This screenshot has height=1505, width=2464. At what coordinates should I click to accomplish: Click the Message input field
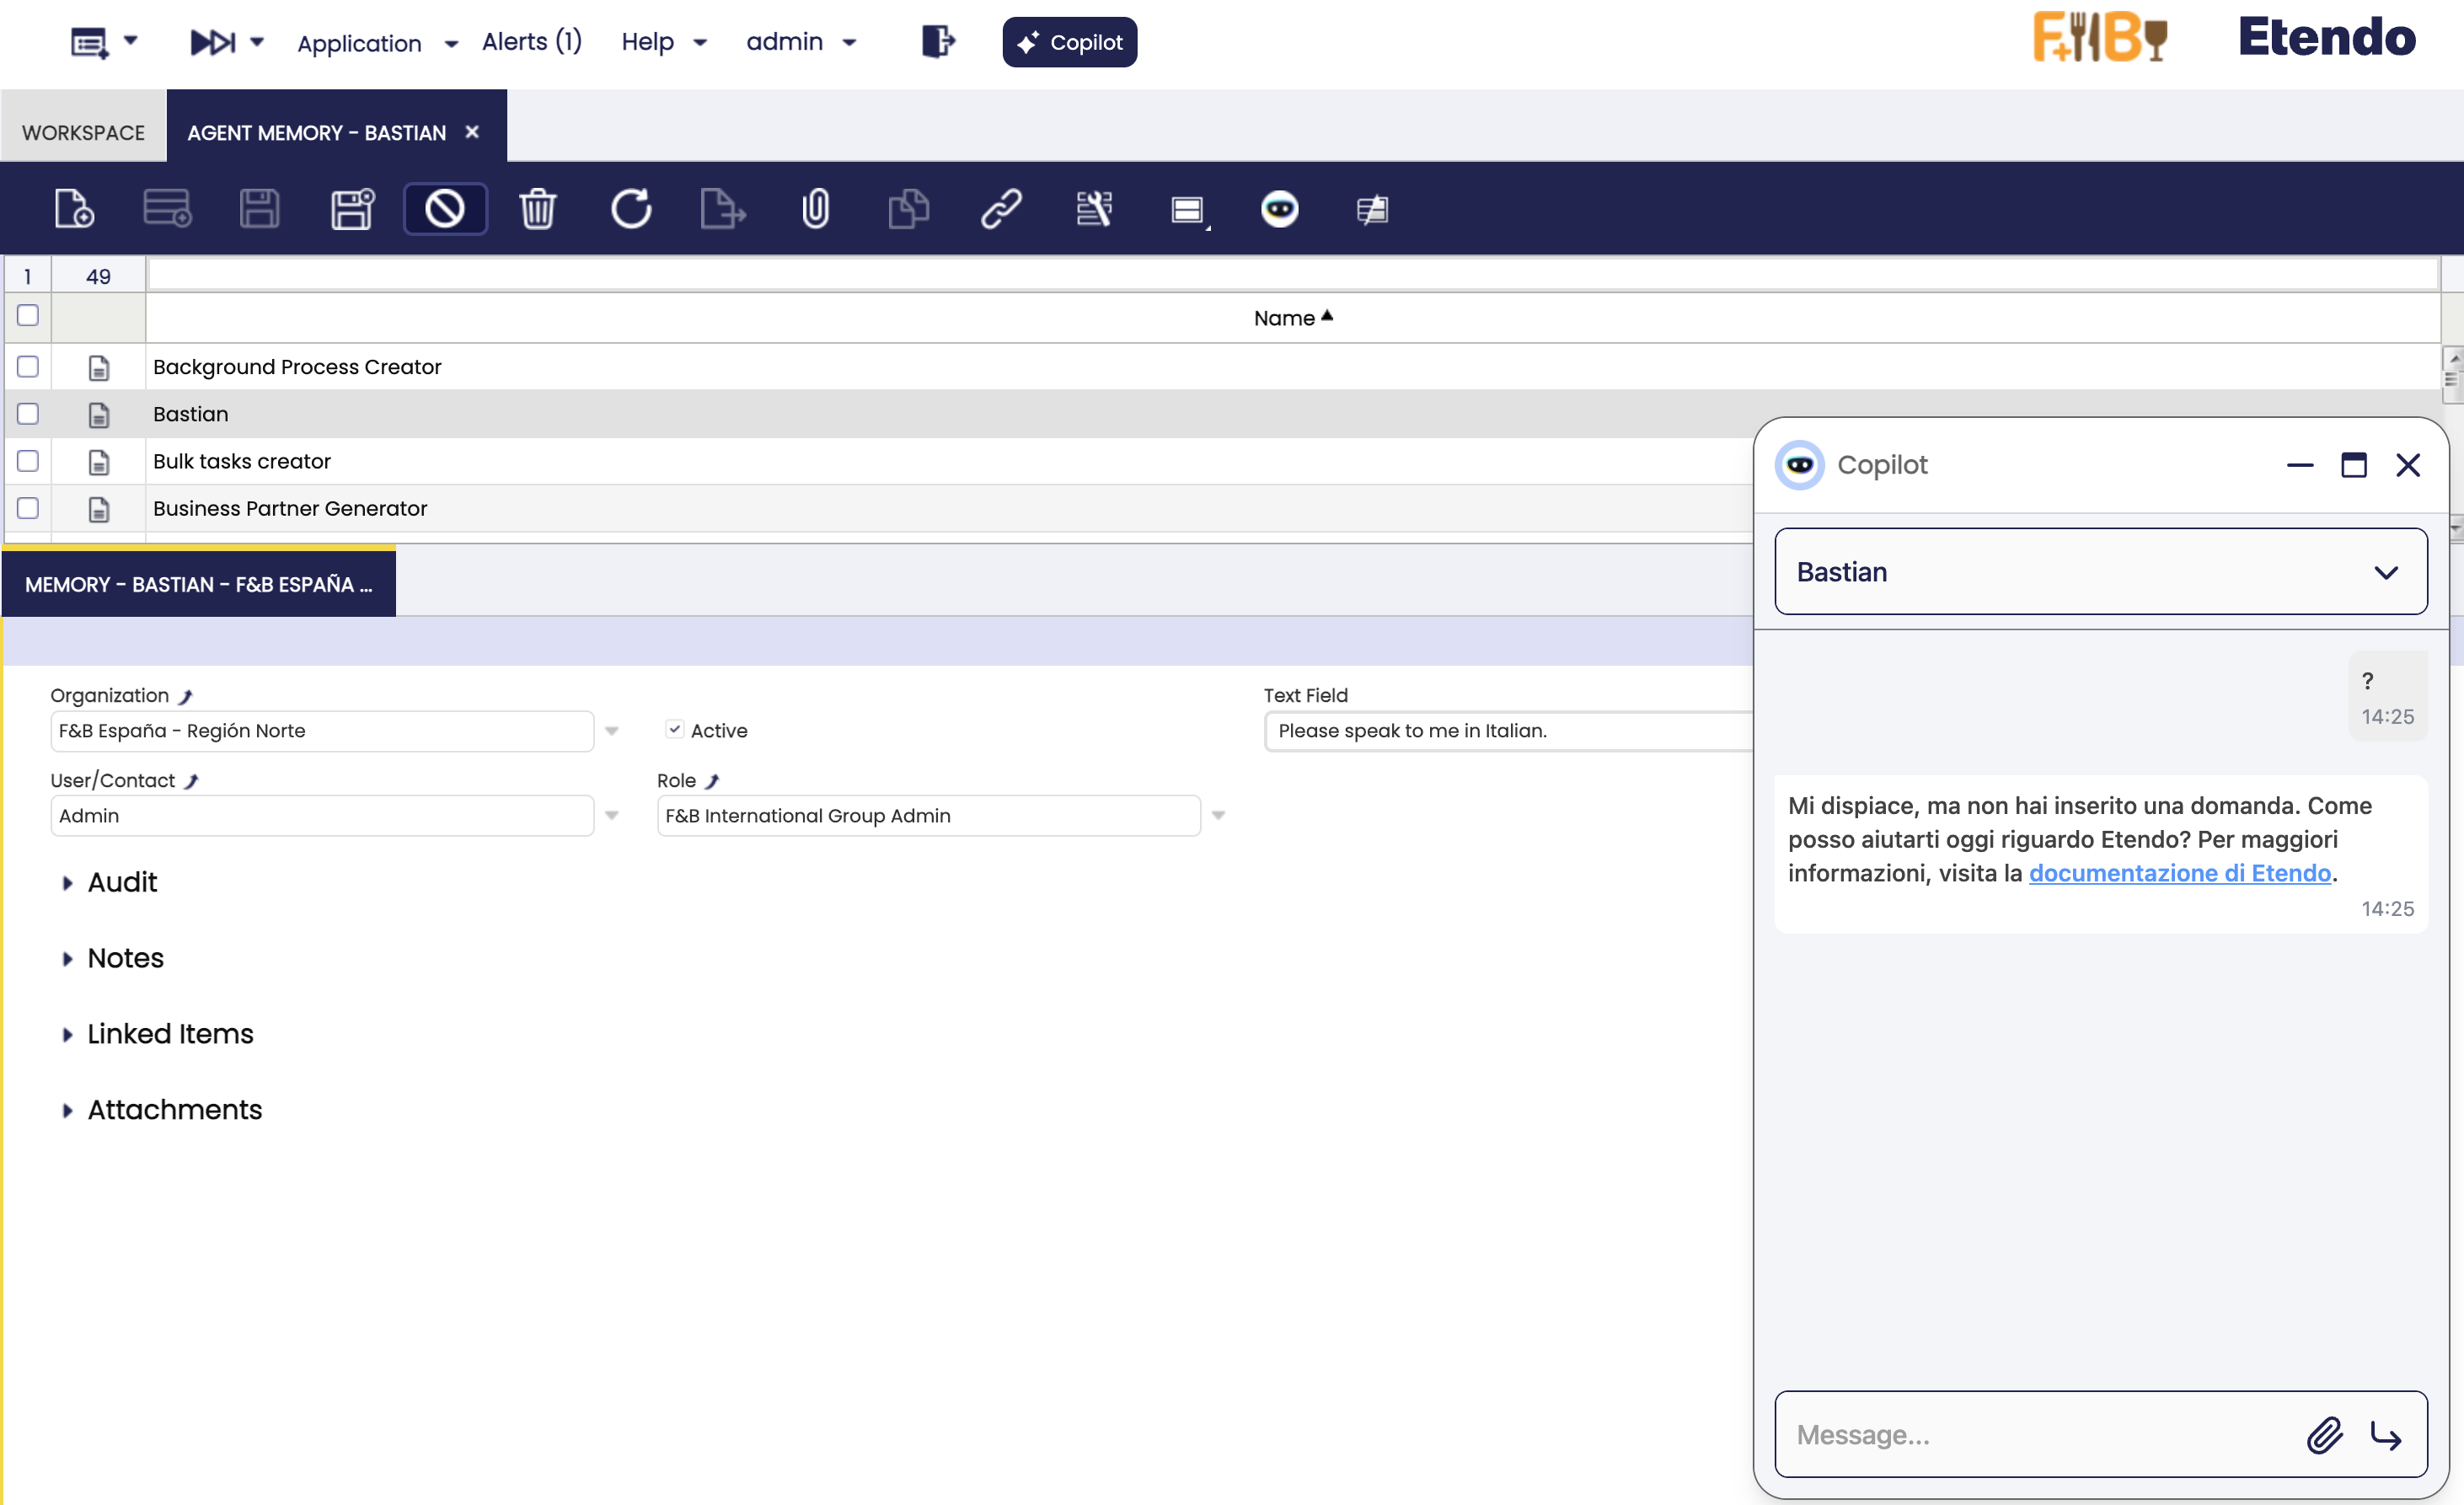[2040, 1435]
